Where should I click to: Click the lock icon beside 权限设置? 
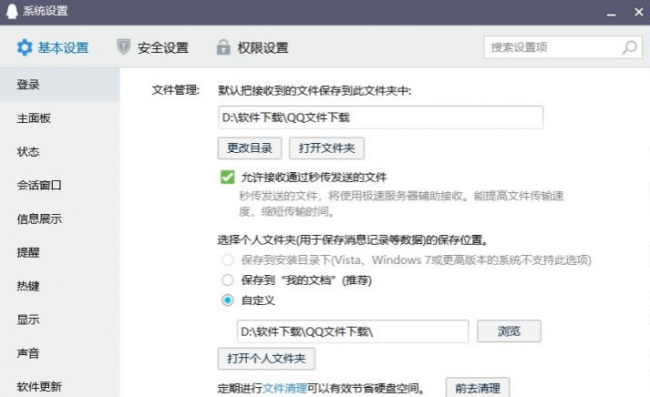point(223,47)
